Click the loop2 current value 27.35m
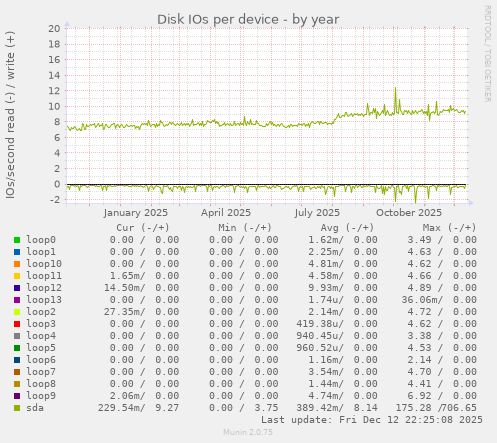Image resolution: width=497 pixels, height=443 pixels. tap(124, 312)
